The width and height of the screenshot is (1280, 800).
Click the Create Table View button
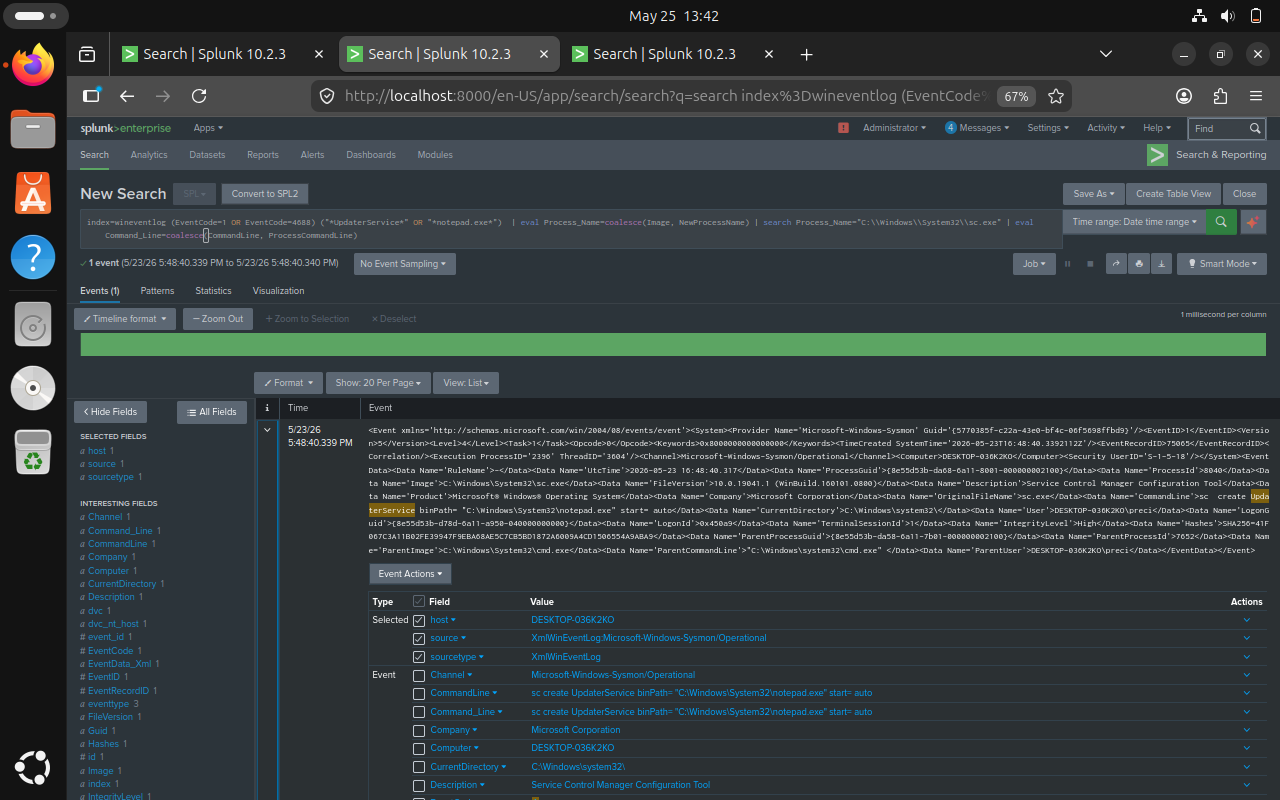(x=1173, y=194)
